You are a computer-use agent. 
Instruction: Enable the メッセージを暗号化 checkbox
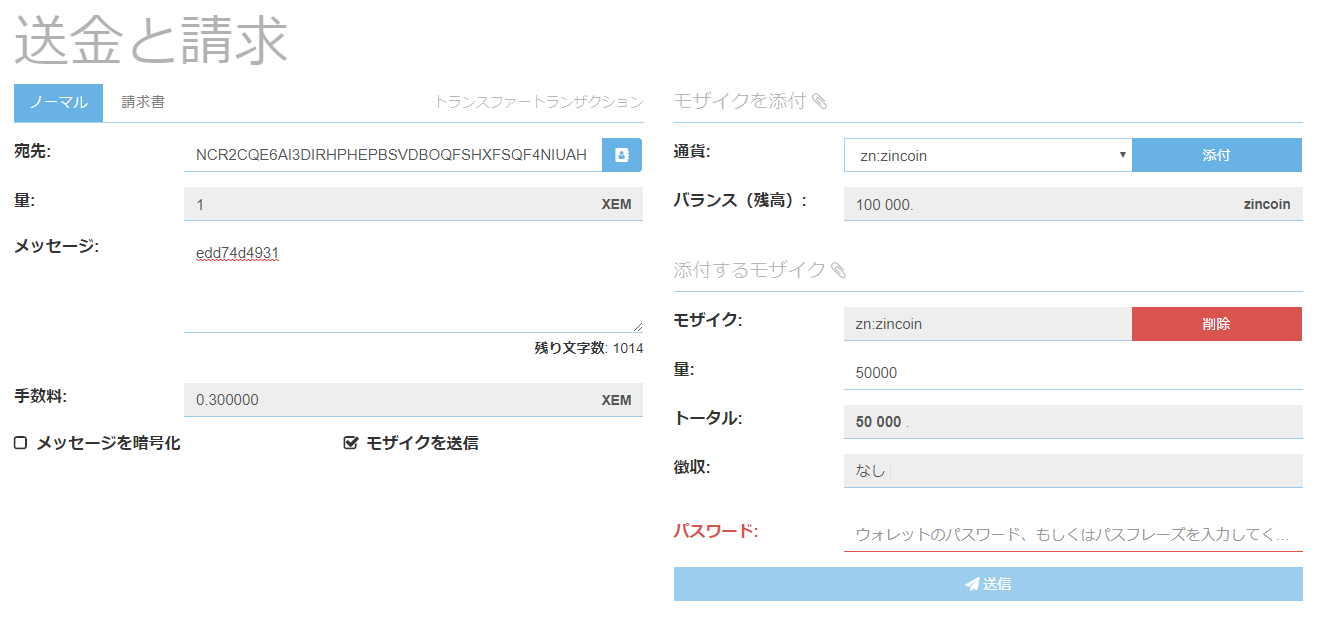click(20, 442)
